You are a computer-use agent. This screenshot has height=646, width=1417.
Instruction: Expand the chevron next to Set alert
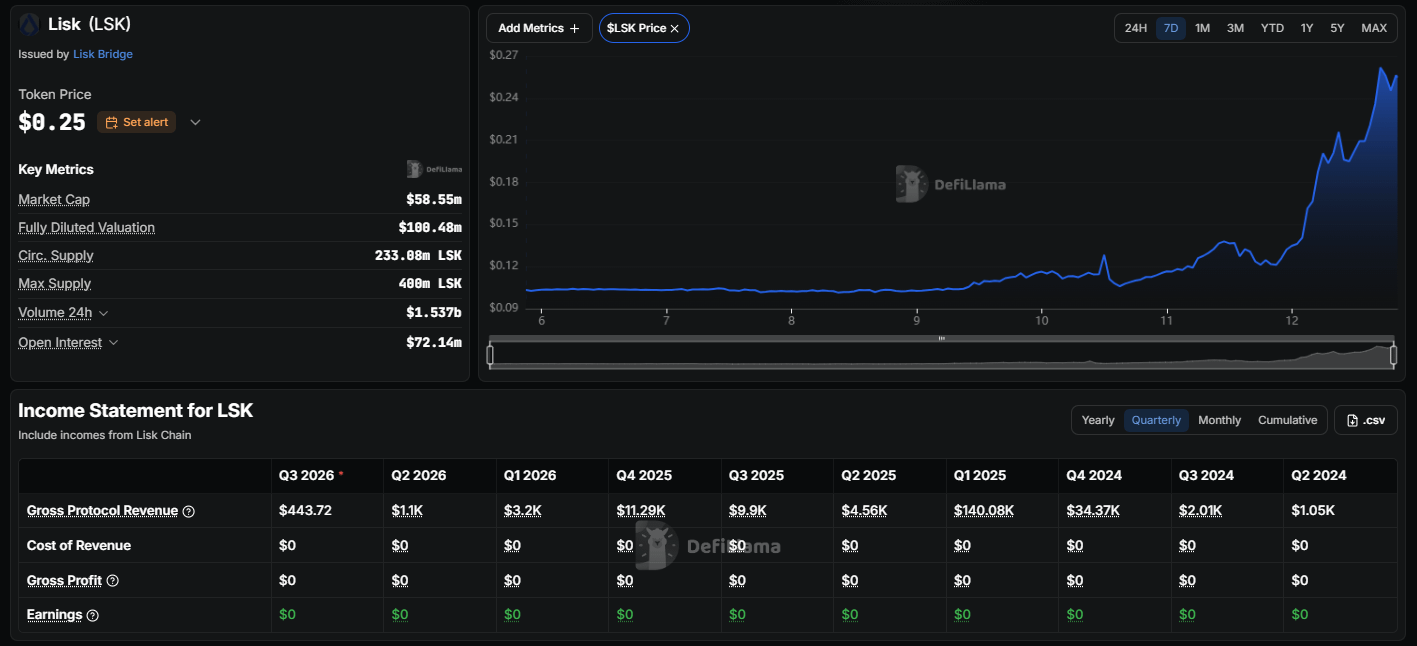coord(195,122)
